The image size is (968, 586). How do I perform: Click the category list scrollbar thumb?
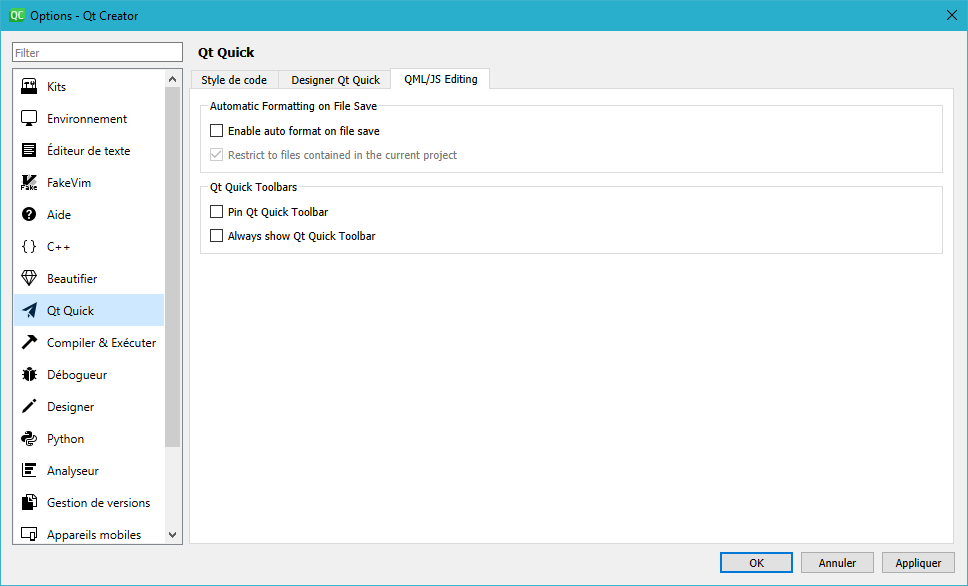coord(172,267)
